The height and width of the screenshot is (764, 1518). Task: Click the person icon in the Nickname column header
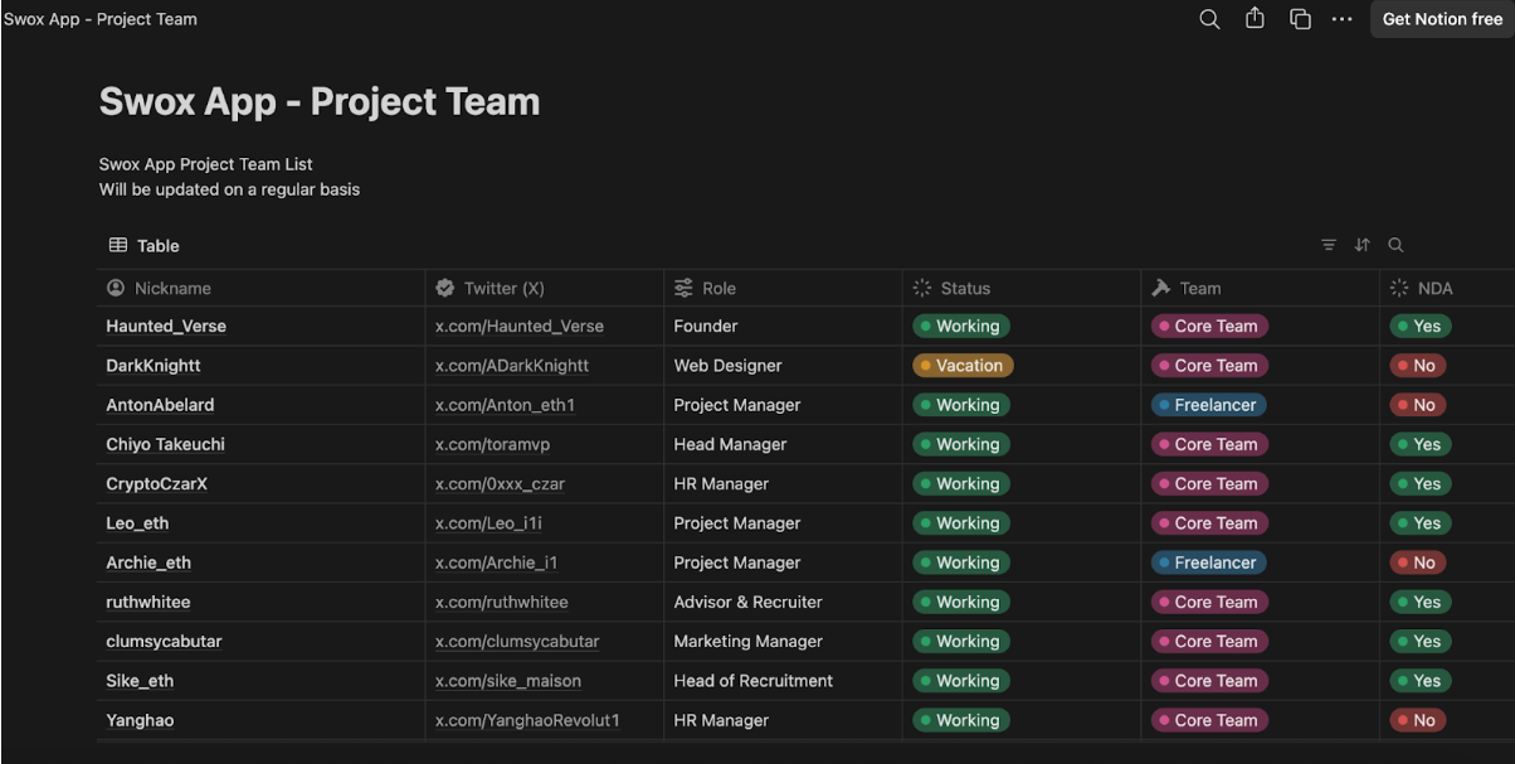pos(116,288)
